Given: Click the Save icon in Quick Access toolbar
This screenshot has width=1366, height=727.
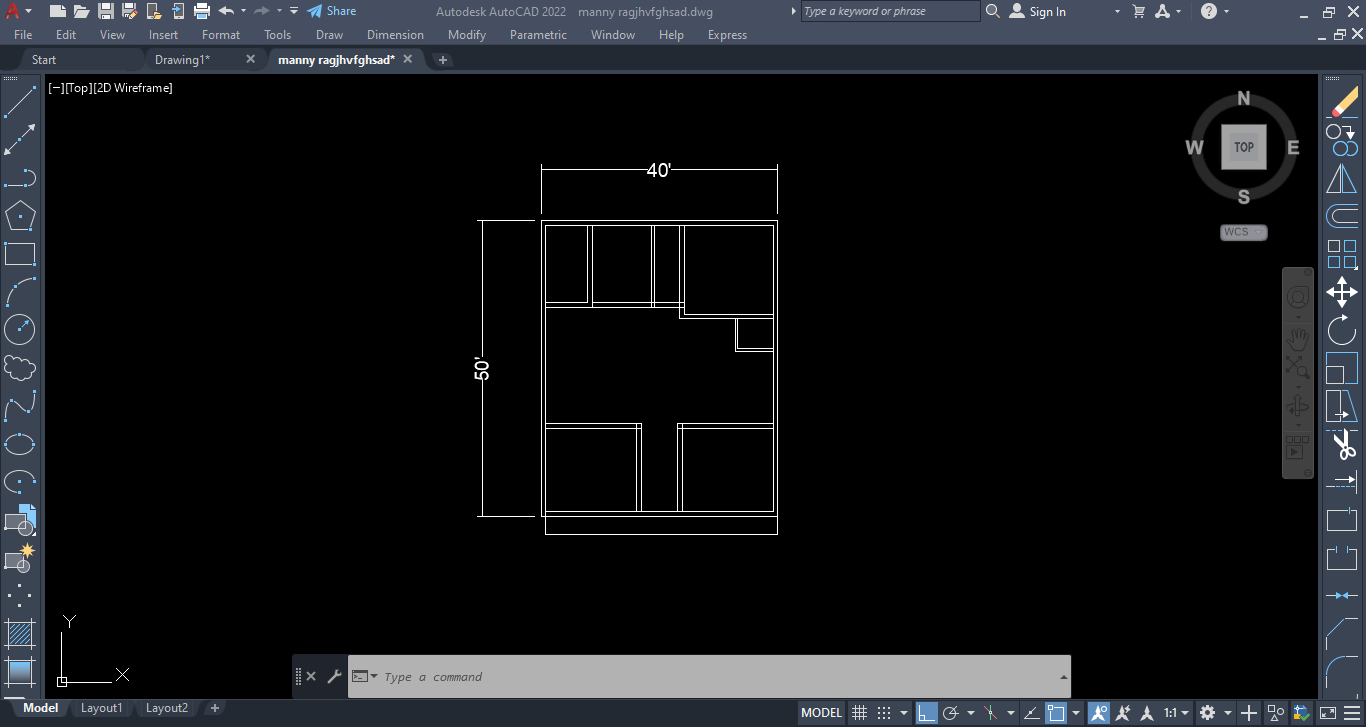Looking at the screenshot, I should pyautogui.click(x=105, y=11).
